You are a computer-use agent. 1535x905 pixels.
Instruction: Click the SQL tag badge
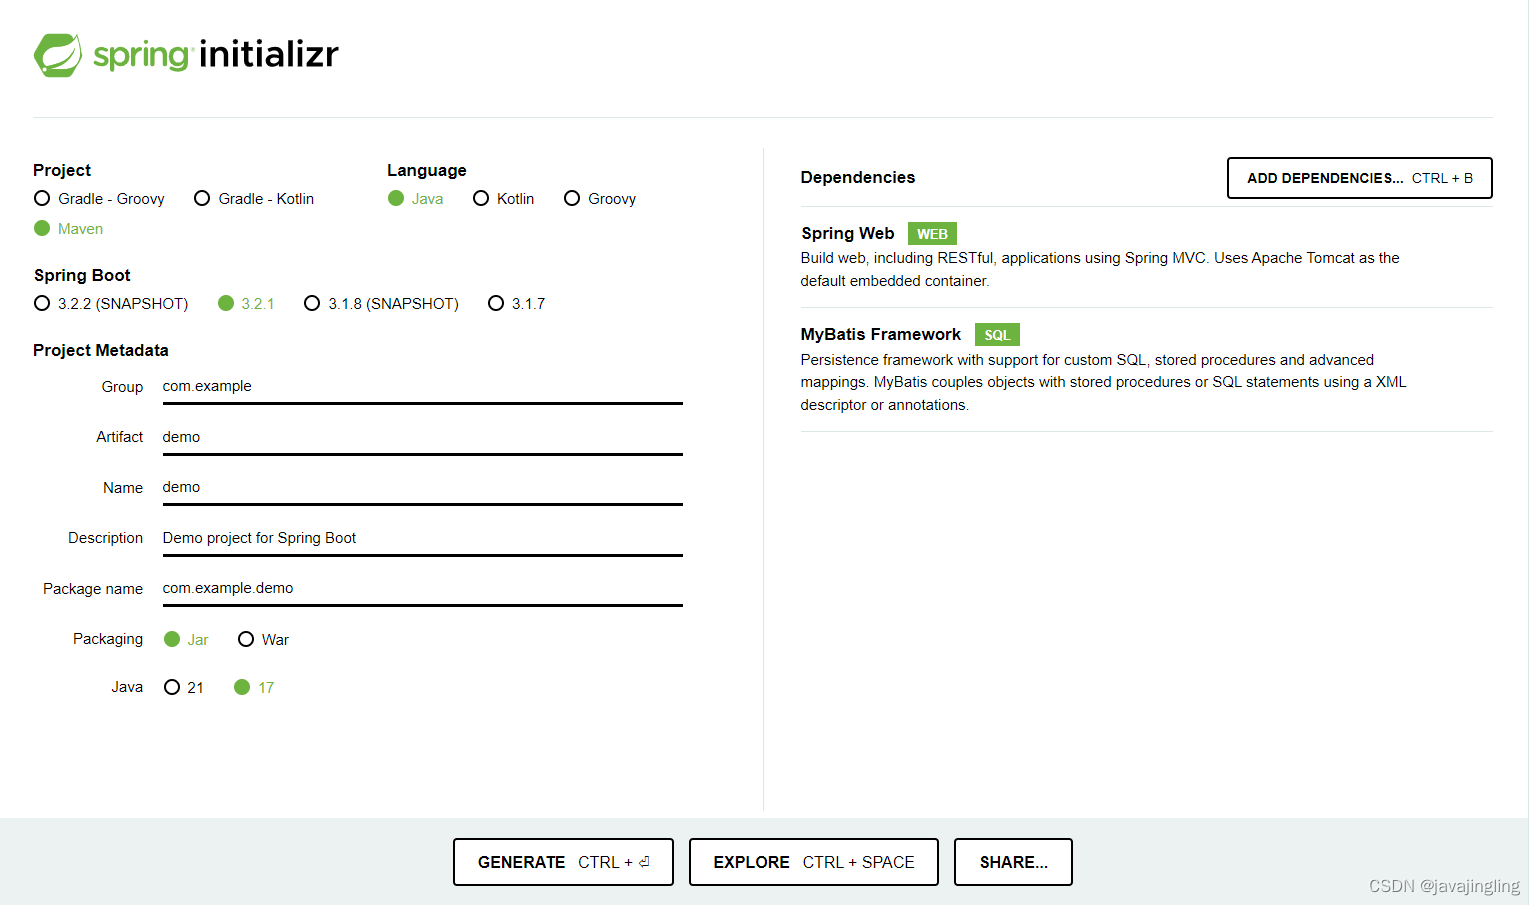coord(997,335)
